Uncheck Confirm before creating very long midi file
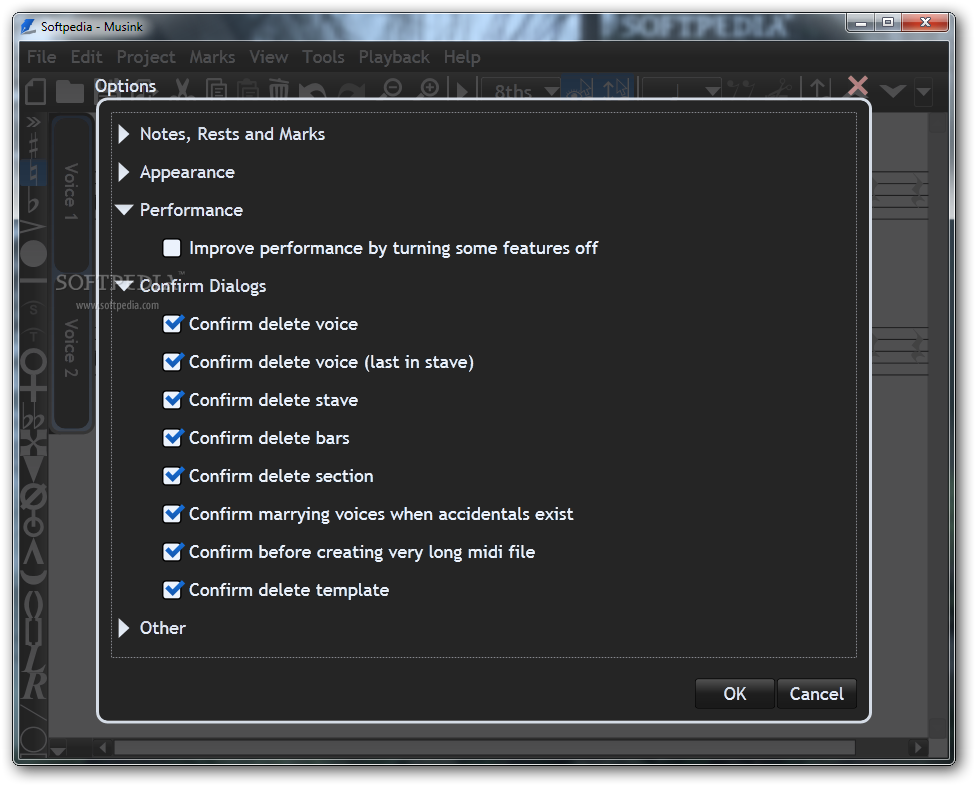 [x=172, y=552]
